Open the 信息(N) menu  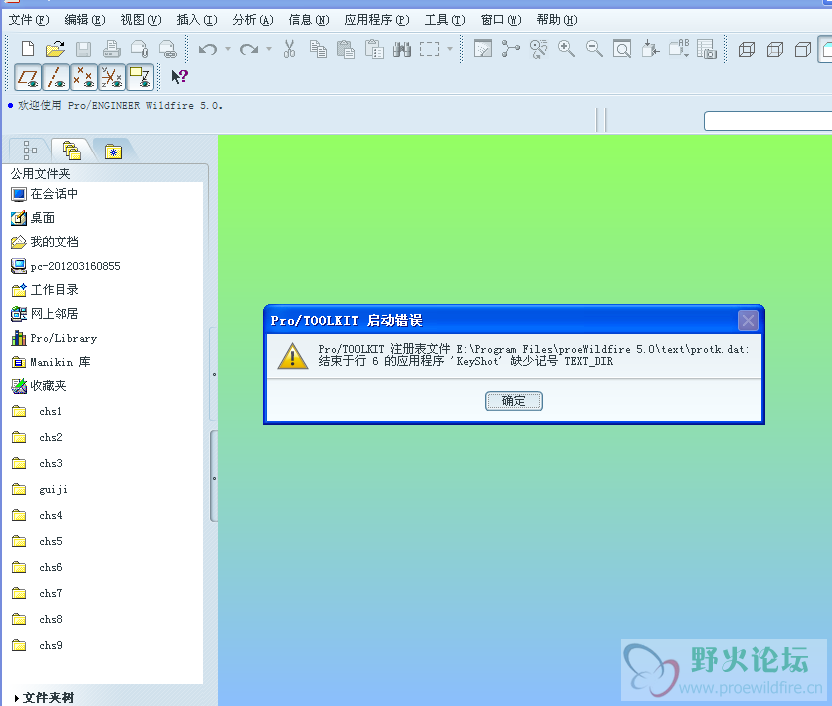point(309,20)
